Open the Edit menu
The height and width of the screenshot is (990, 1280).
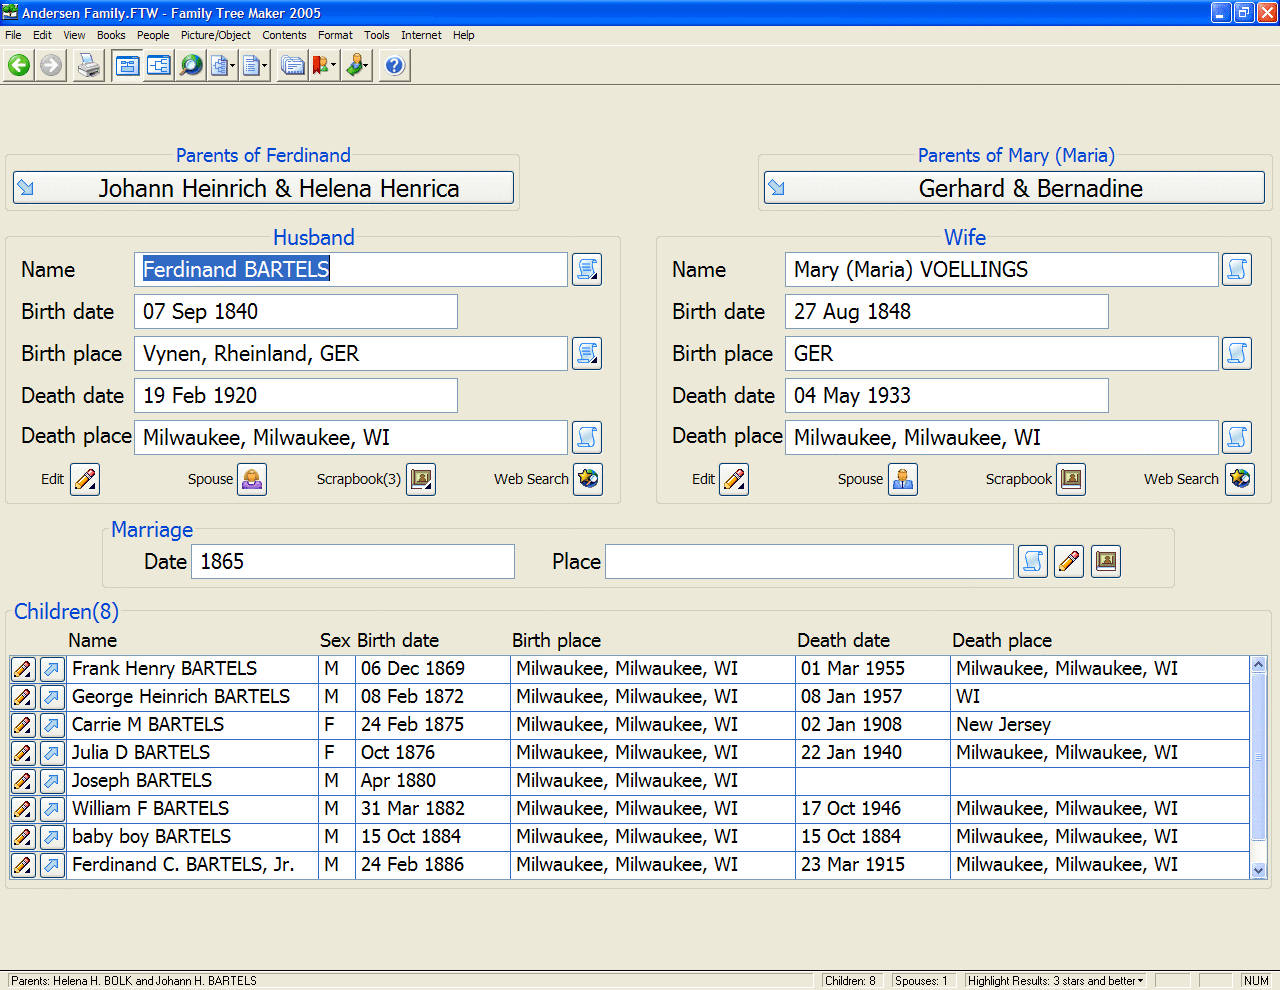pos(42,35)
